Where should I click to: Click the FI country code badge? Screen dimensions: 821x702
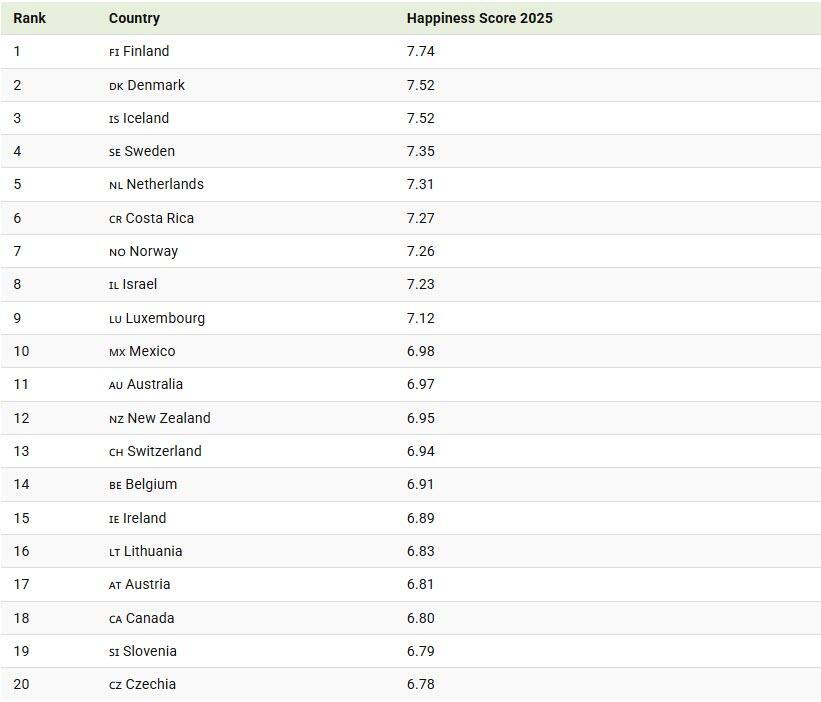pos(114,52)
